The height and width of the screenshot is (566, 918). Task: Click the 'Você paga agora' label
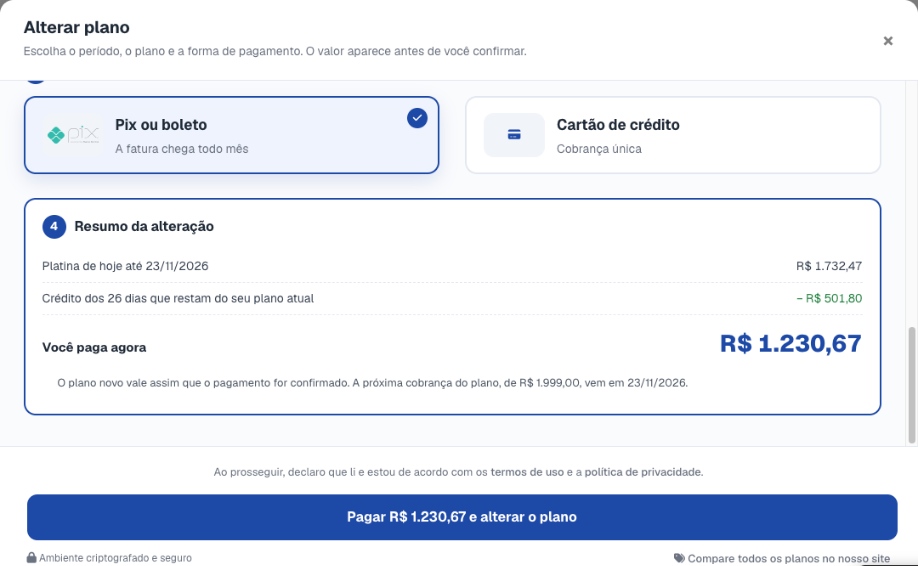[94, 348]
